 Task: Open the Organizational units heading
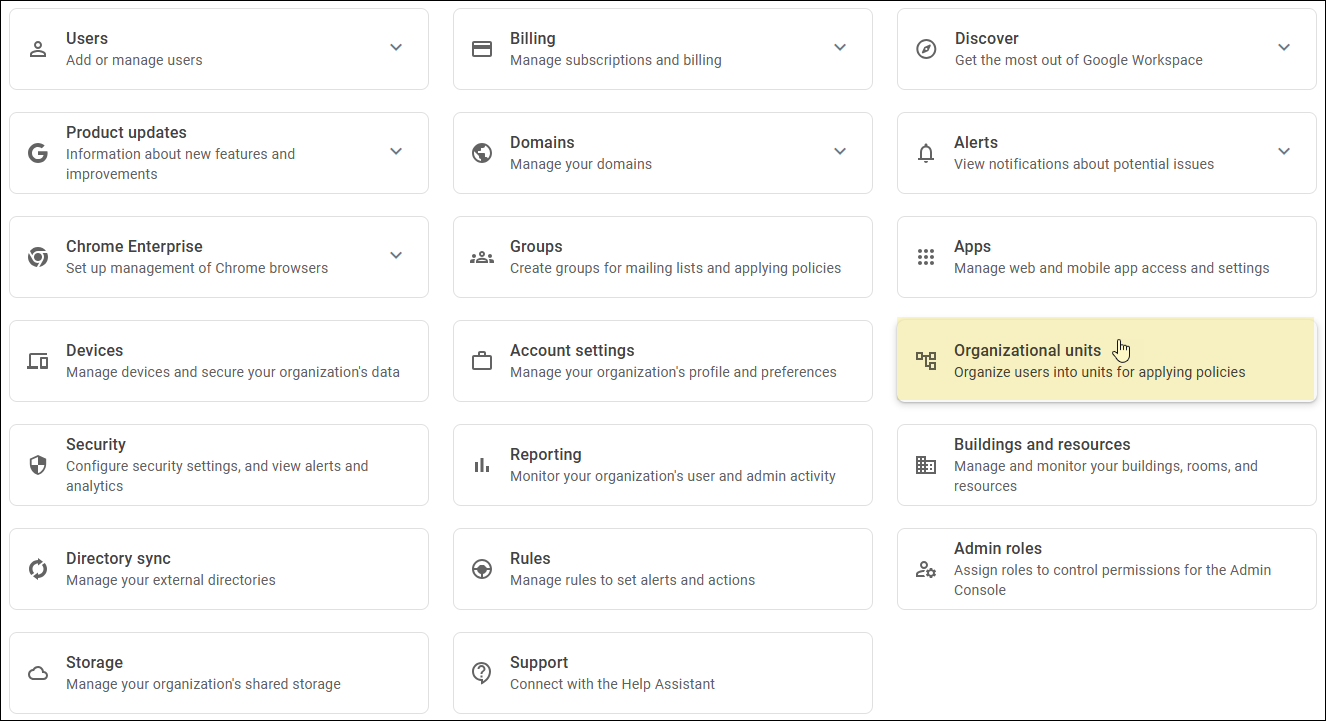pos(1027,350)
